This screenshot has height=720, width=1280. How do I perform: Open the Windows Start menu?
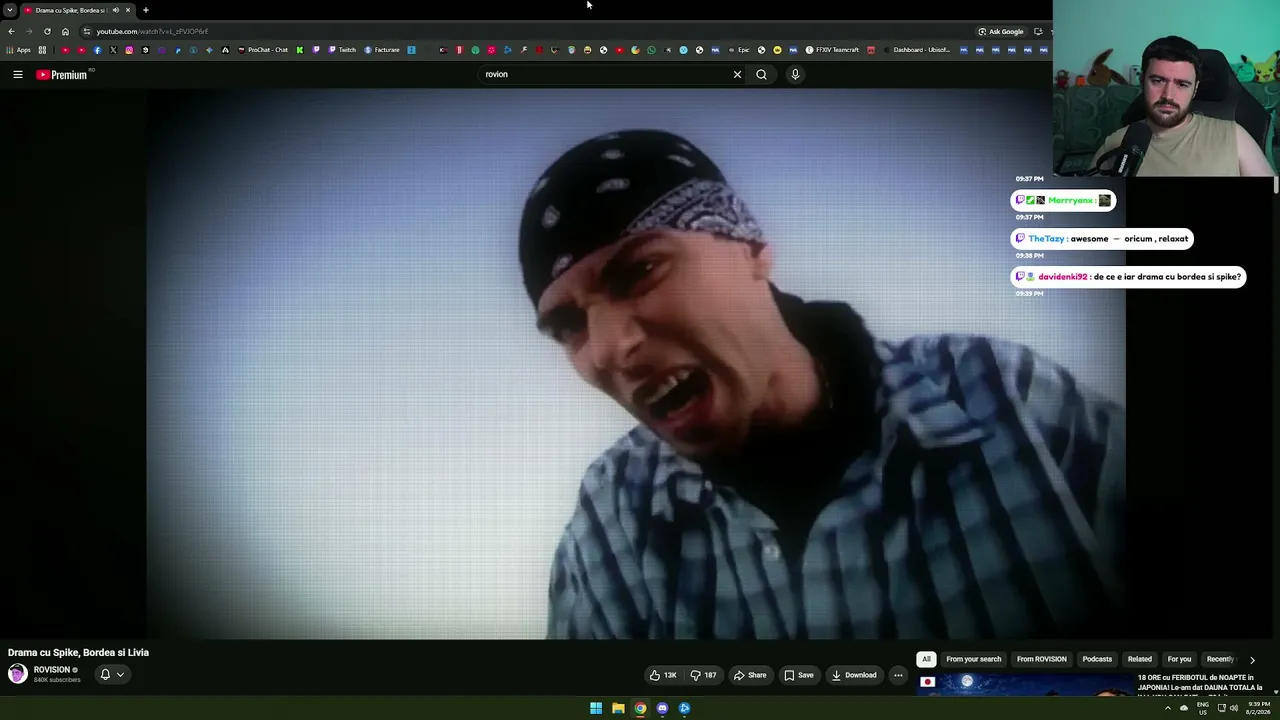tap(596, 708)
